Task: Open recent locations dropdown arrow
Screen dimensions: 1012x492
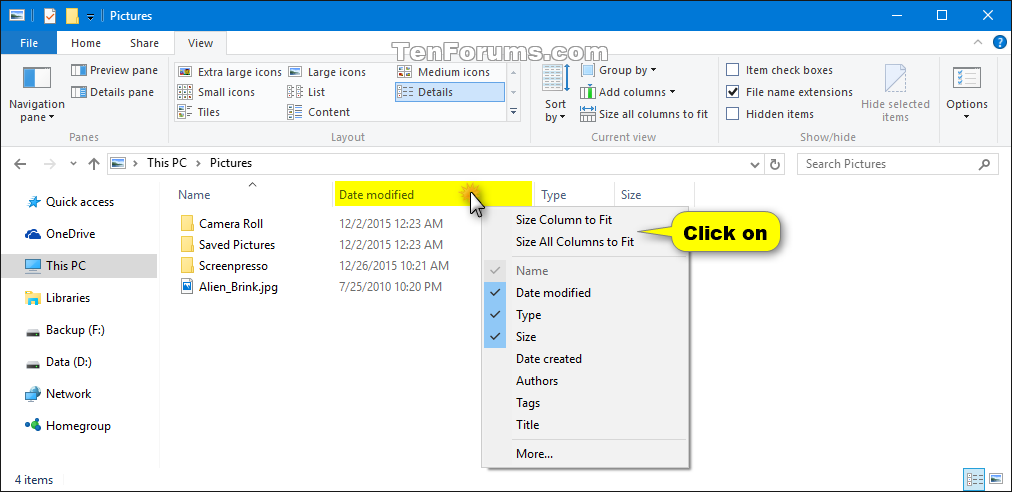Action: 74,164
